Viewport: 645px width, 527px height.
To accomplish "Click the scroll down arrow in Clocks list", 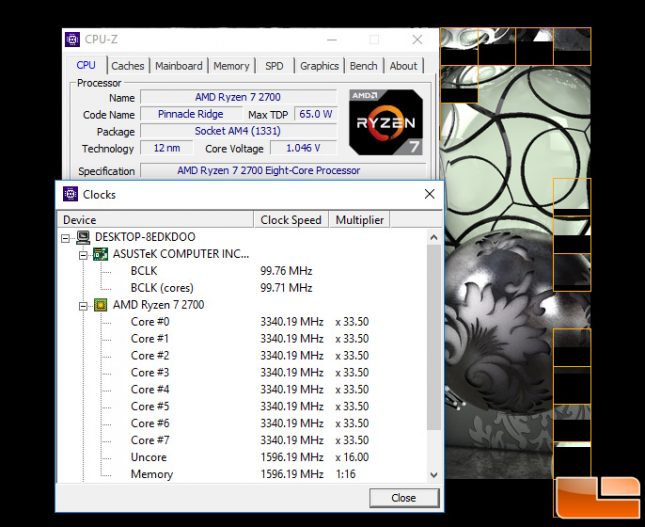I will [434, 474].
